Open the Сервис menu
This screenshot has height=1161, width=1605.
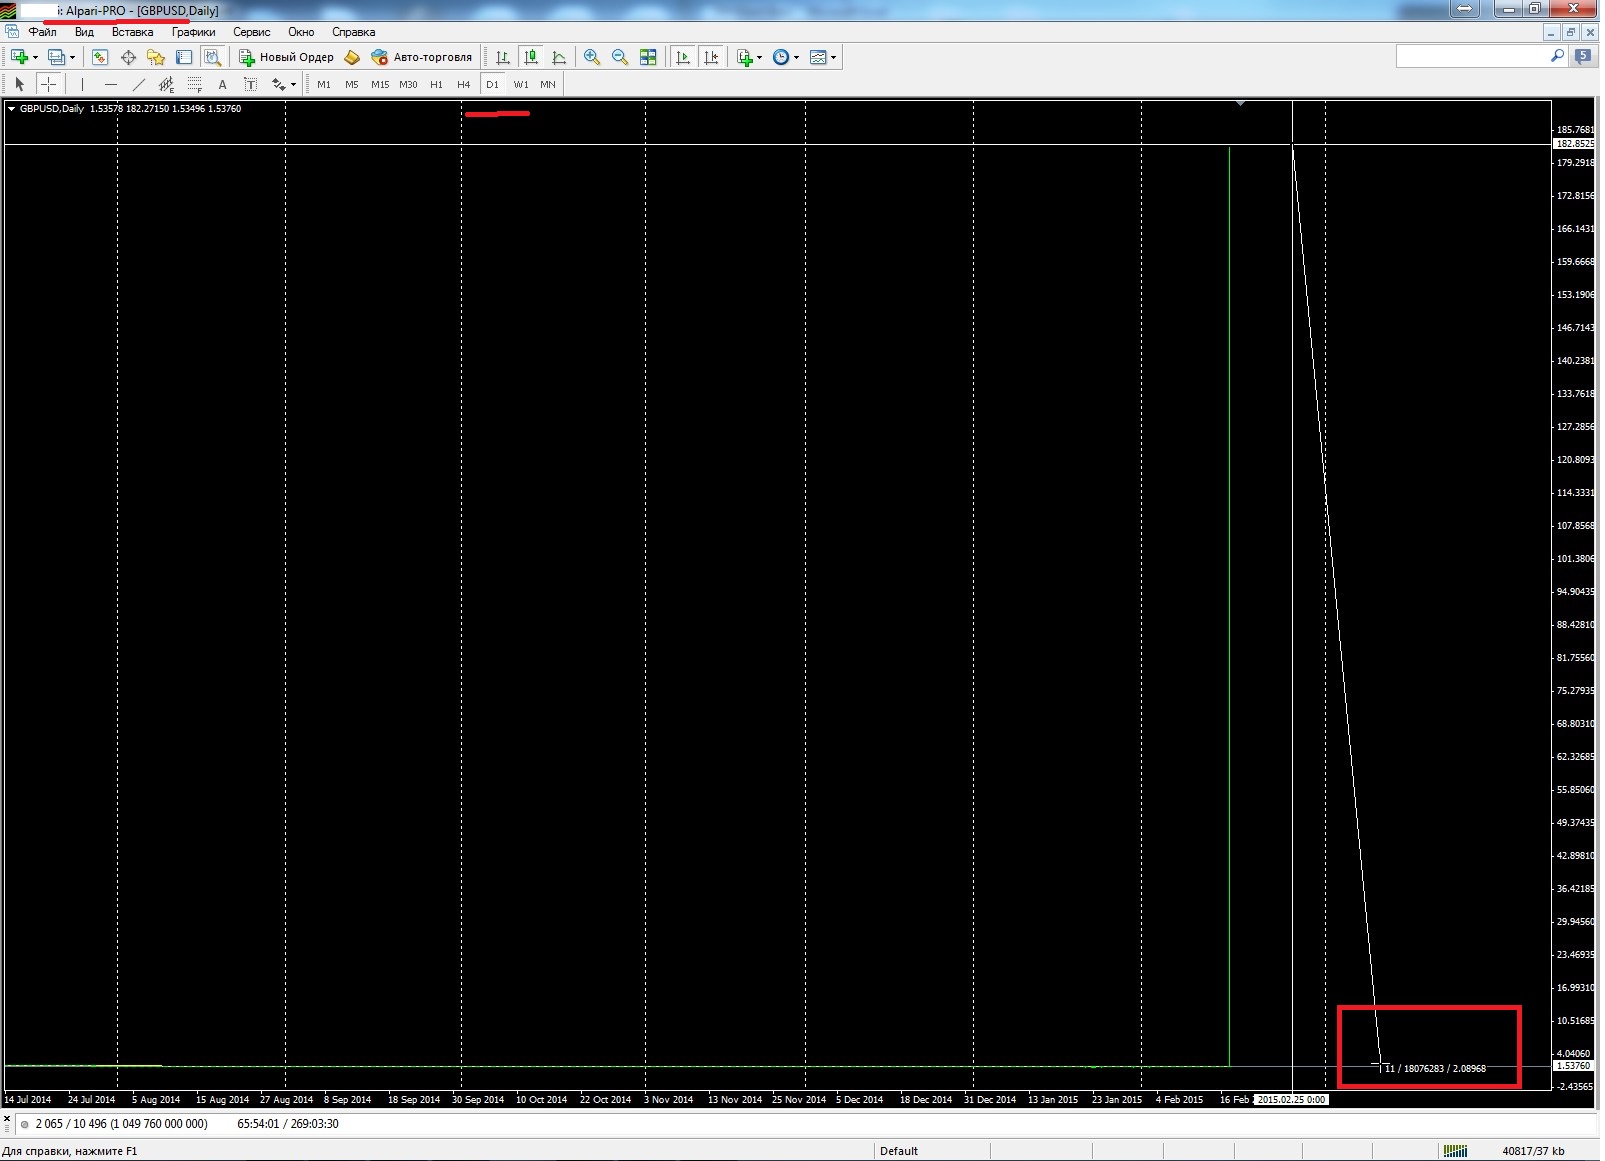tap(252, 32)
